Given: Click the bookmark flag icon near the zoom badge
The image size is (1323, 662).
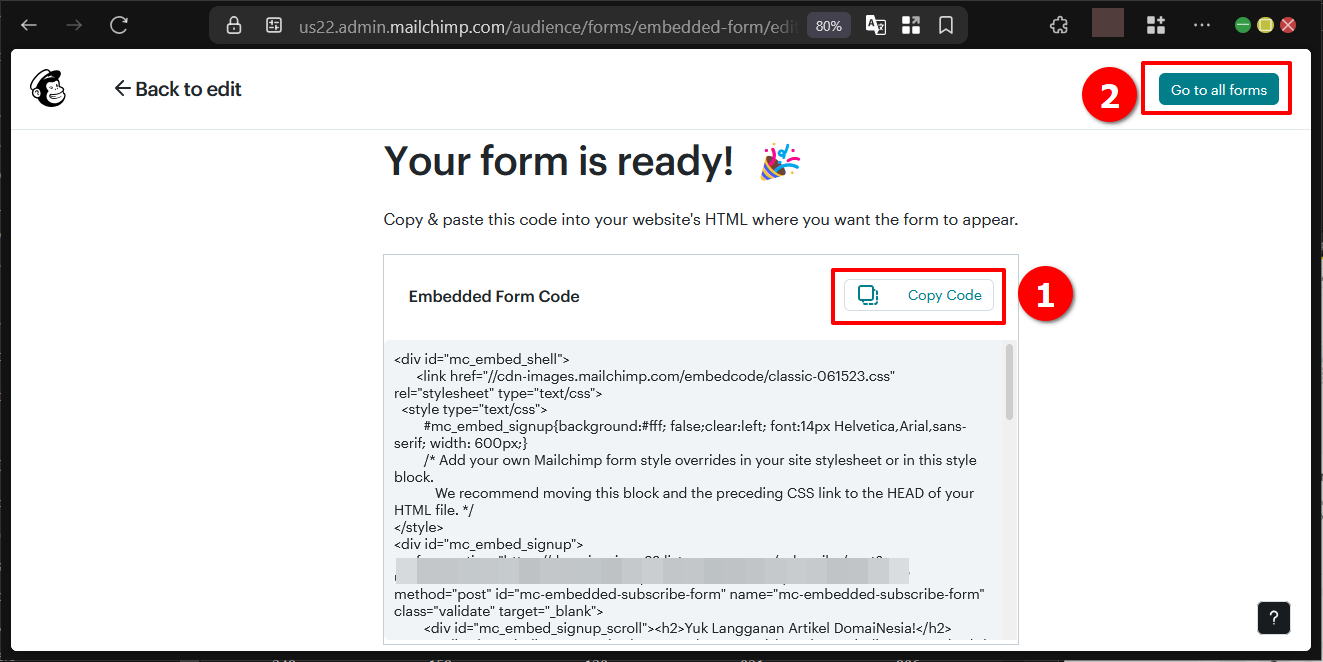Looking at the screenshot, I should tap(946, 24).
